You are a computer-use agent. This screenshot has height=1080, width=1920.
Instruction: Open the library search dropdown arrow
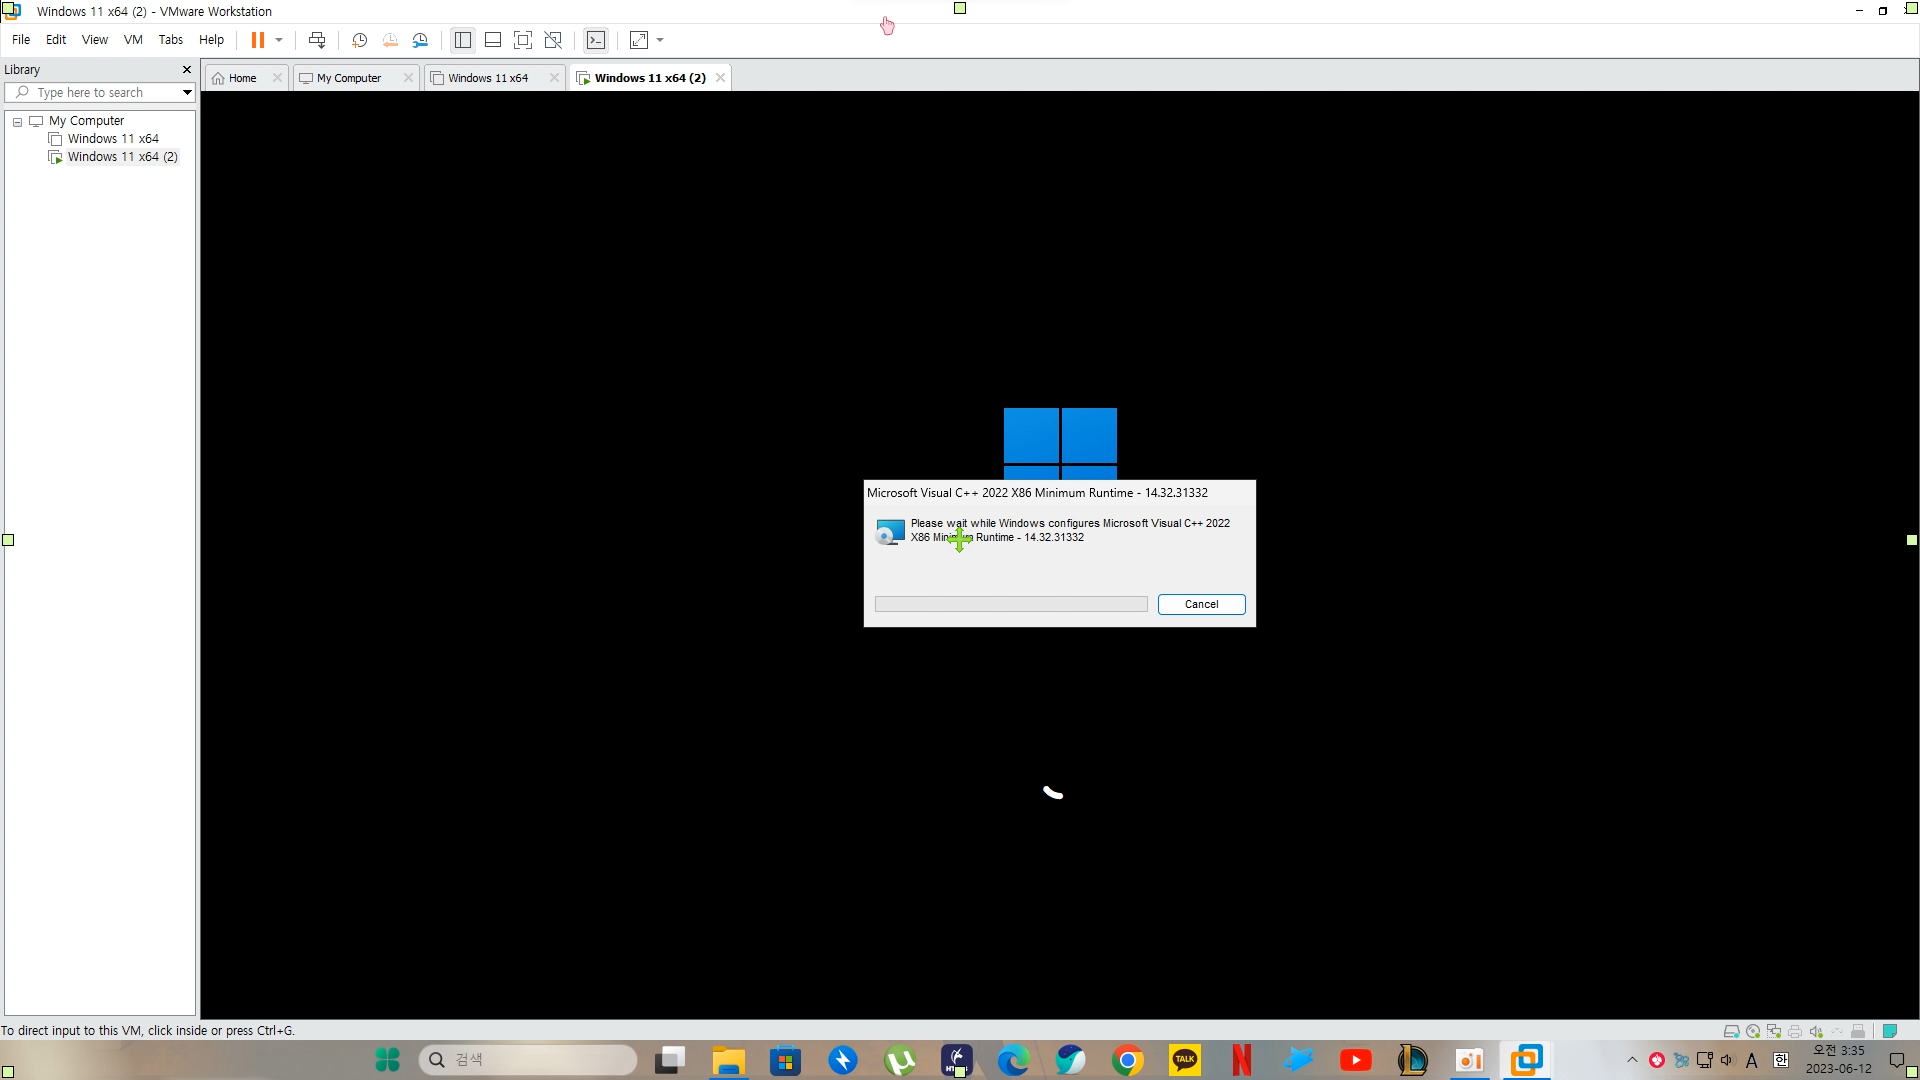[187, 93]
